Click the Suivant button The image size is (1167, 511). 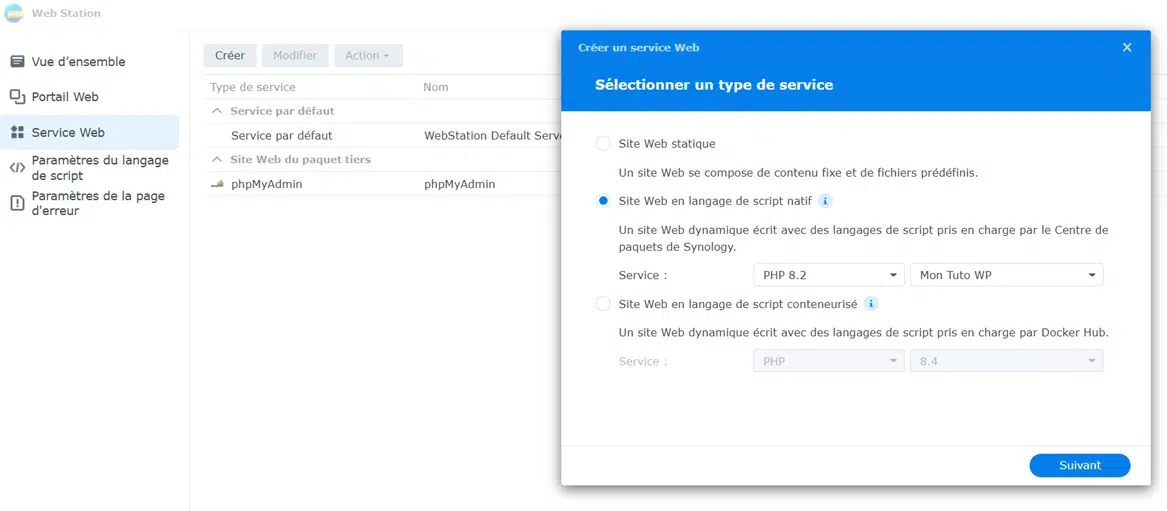click(x=1080, y=466)
